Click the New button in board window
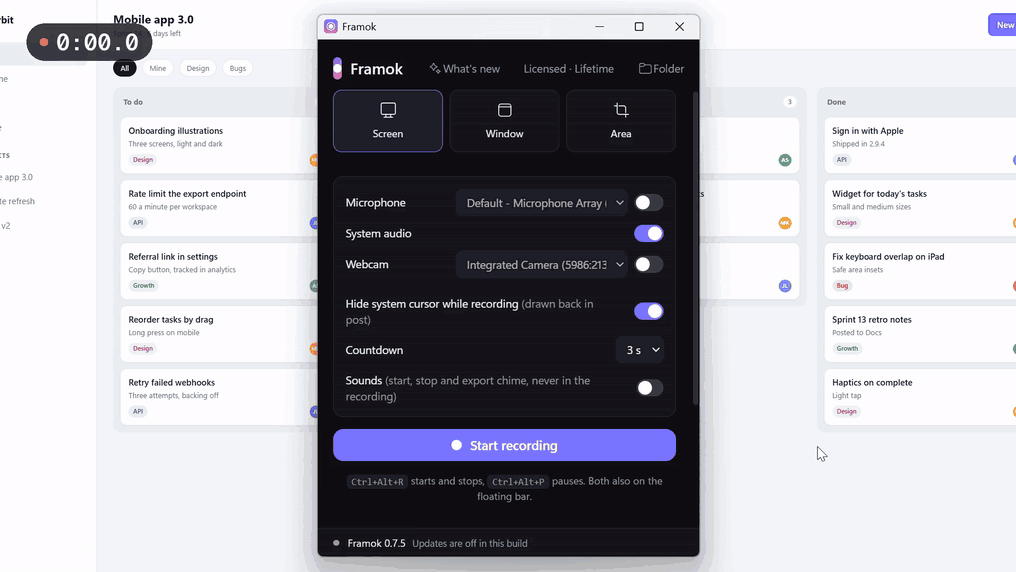 pyautogui.click(x=1002, y=25)
